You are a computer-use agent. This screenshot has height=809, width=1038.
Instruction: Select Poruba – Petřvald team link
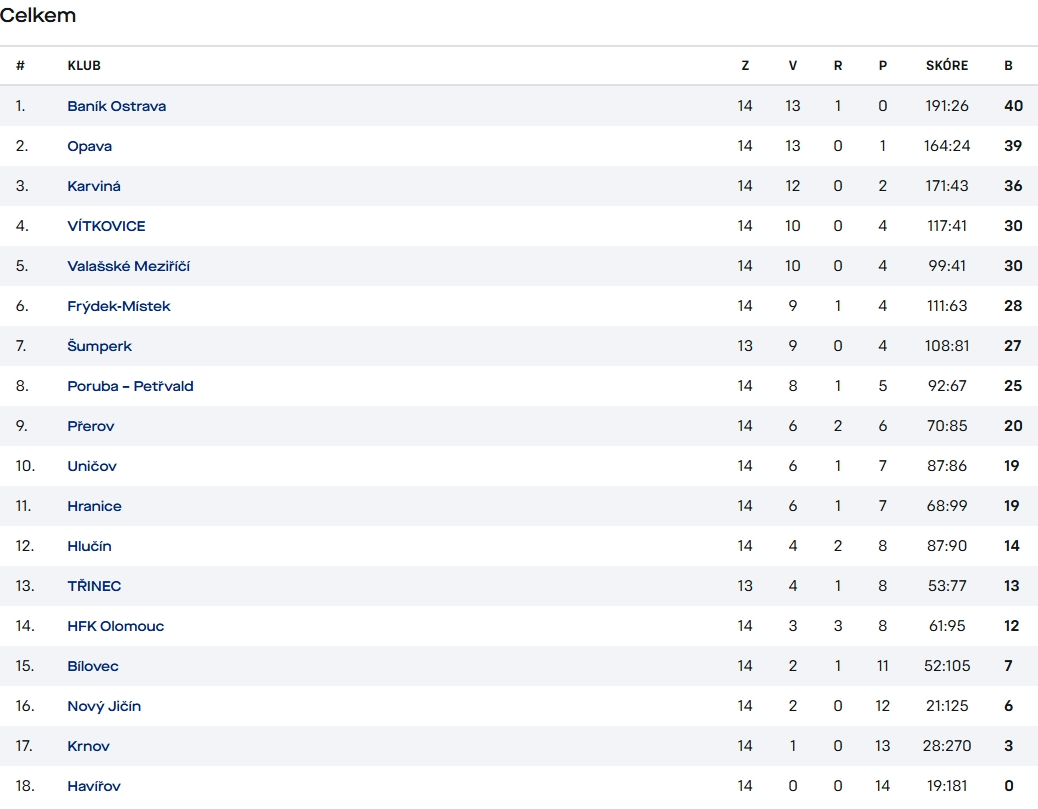point(130,386)
